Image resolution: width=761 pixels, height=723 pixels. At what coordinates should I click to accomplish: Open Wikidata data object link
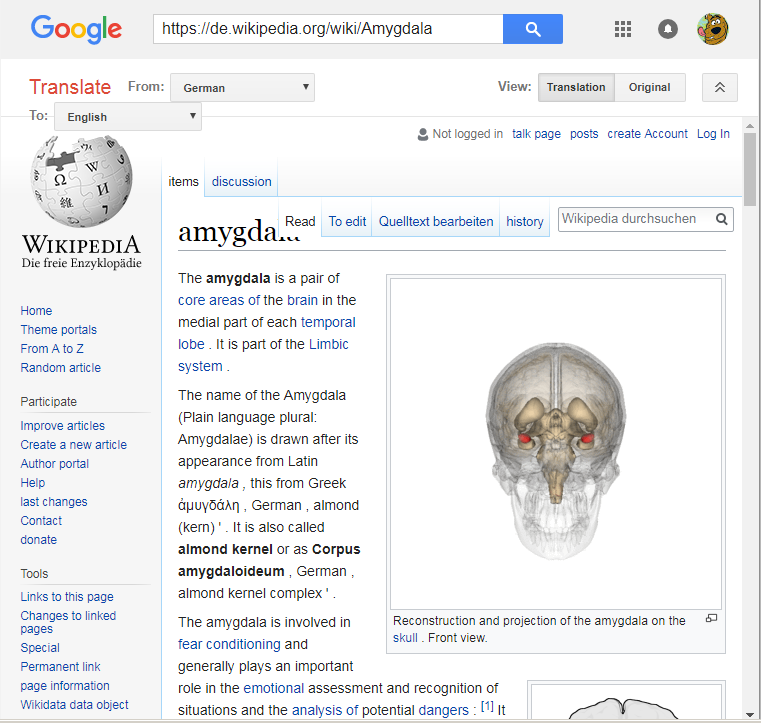coord(74,705)
